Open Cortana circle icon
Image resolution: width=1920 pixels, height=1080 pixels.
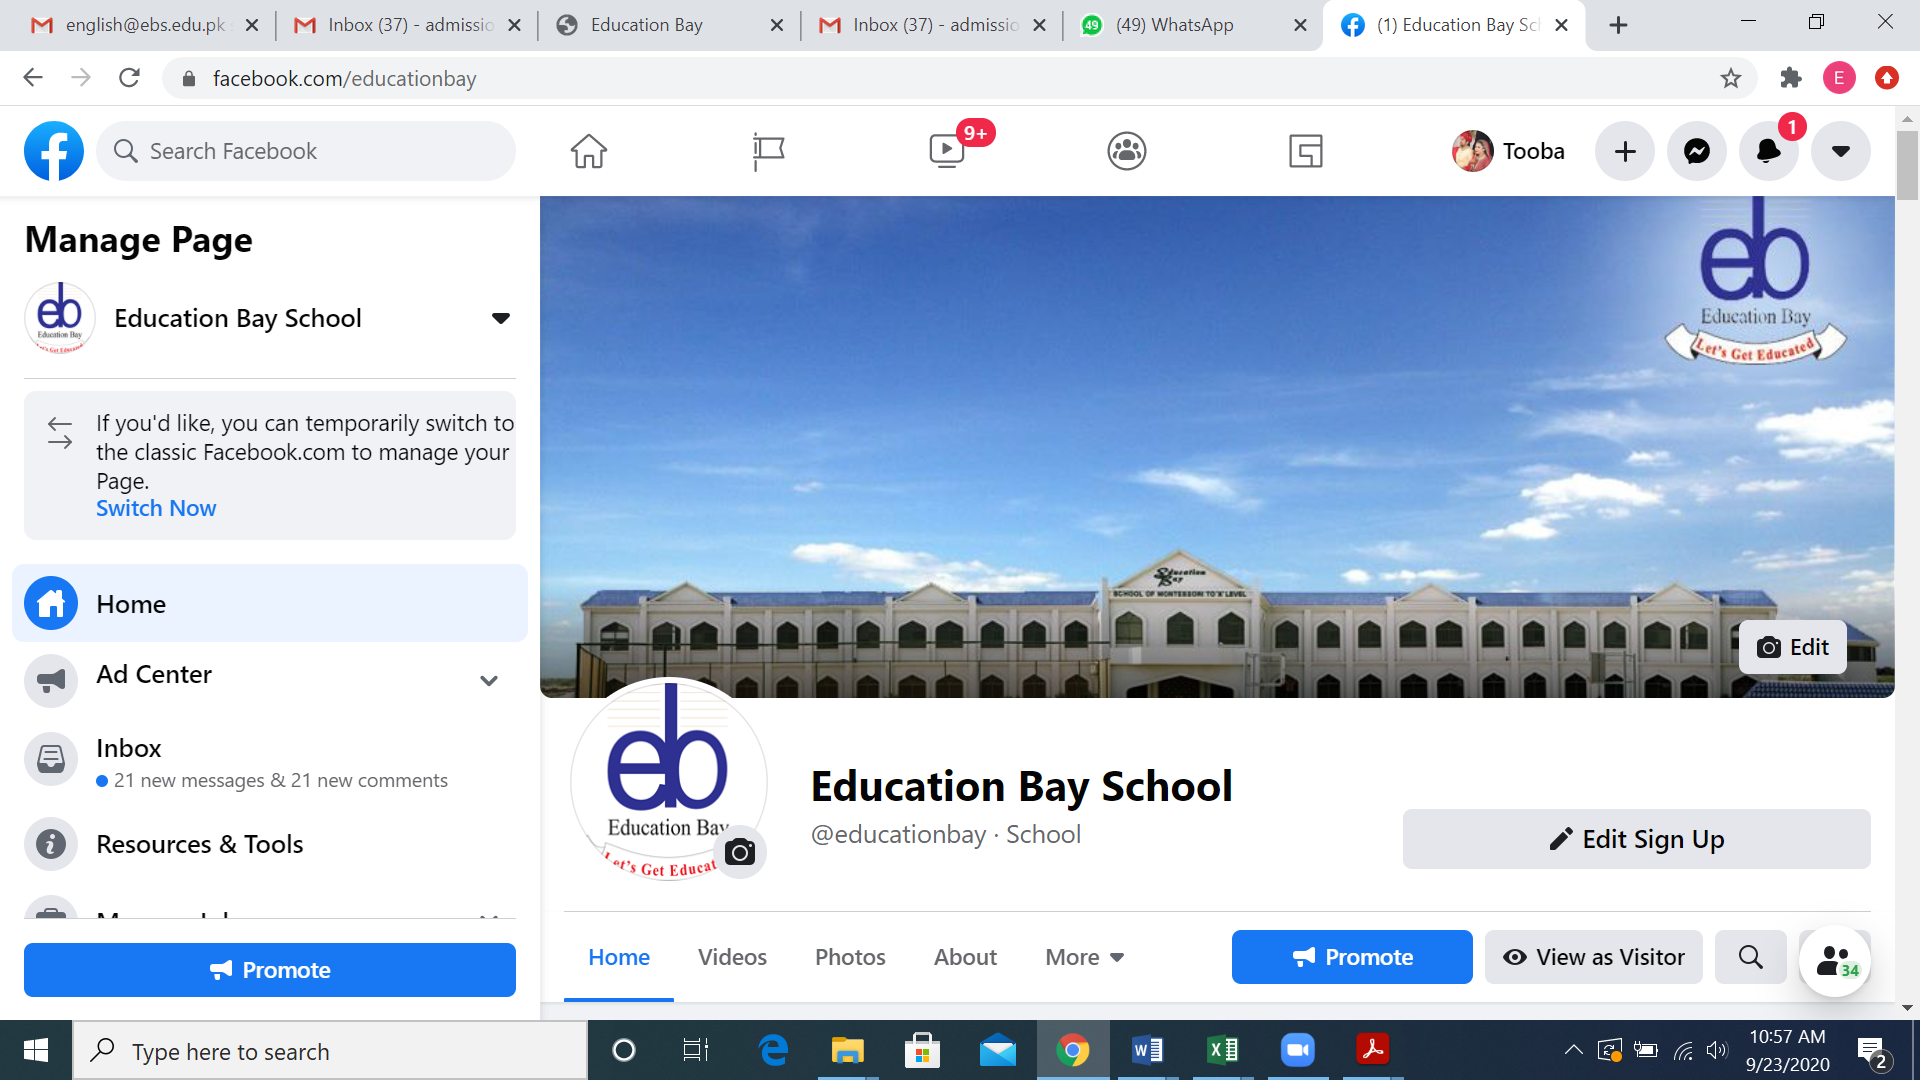[x=623, y=1050]
